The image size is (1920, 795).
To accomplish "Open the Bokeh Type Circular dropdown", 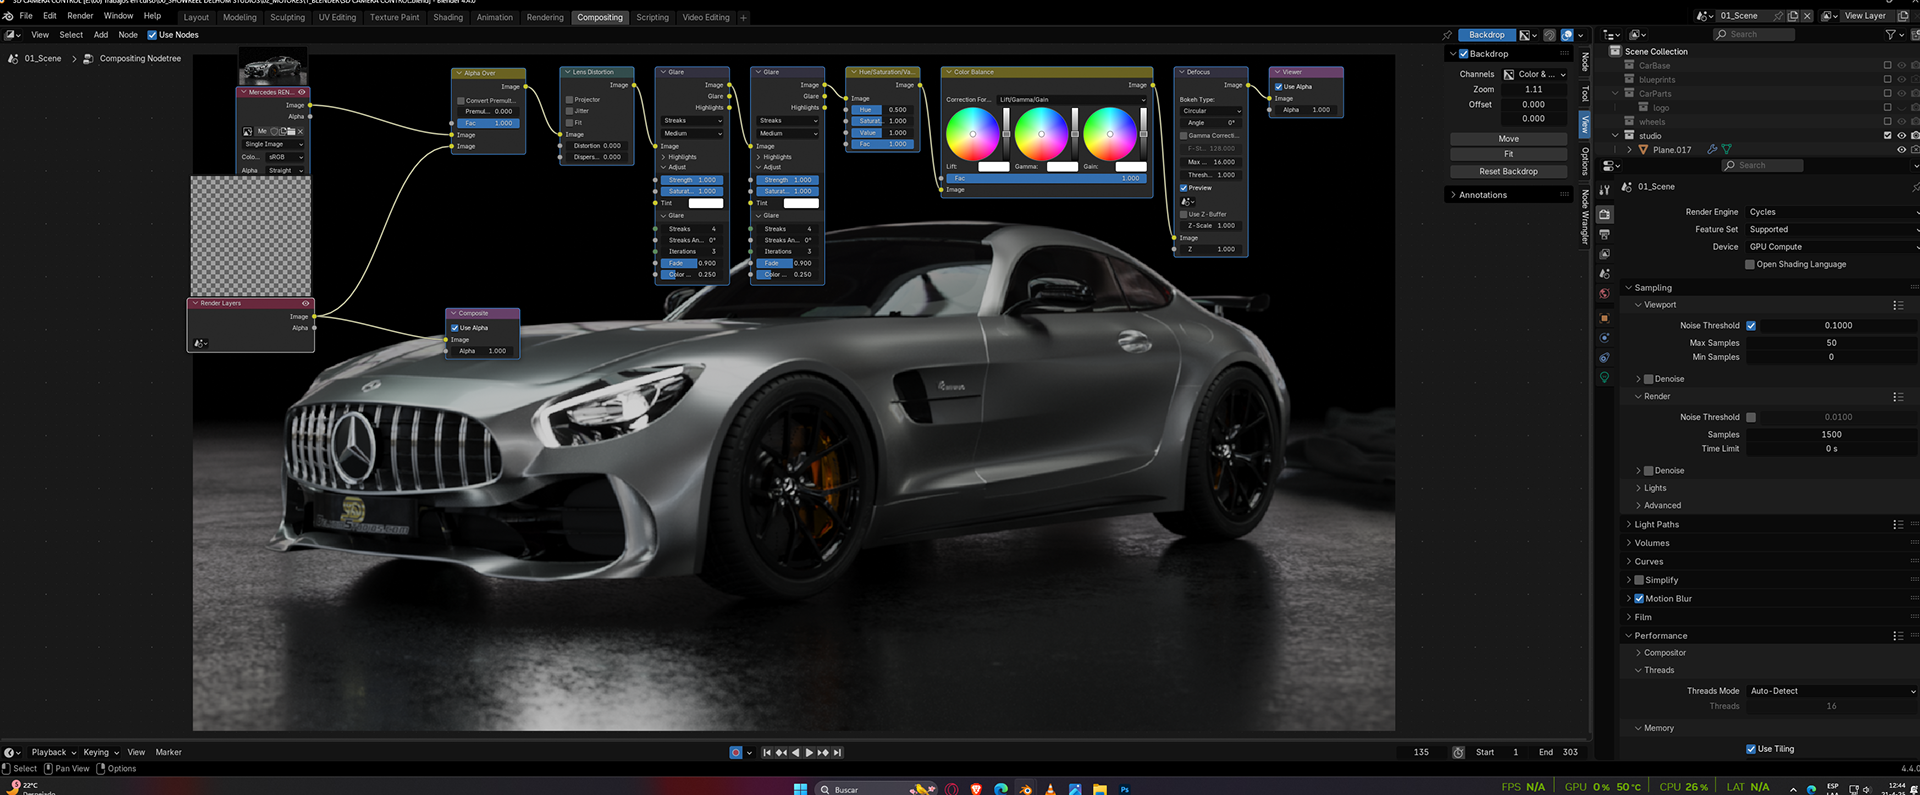I will coord(1211,111).
